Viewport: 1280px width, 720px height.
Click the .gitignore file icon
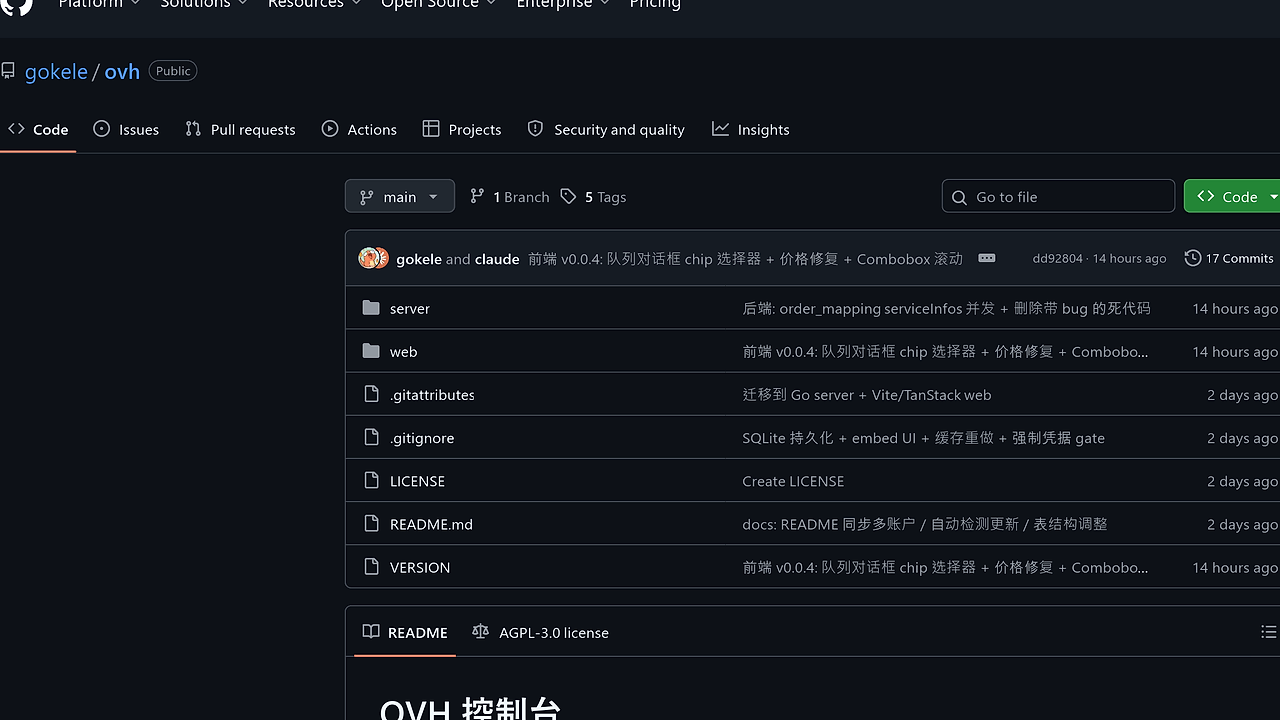pos(371,437)
